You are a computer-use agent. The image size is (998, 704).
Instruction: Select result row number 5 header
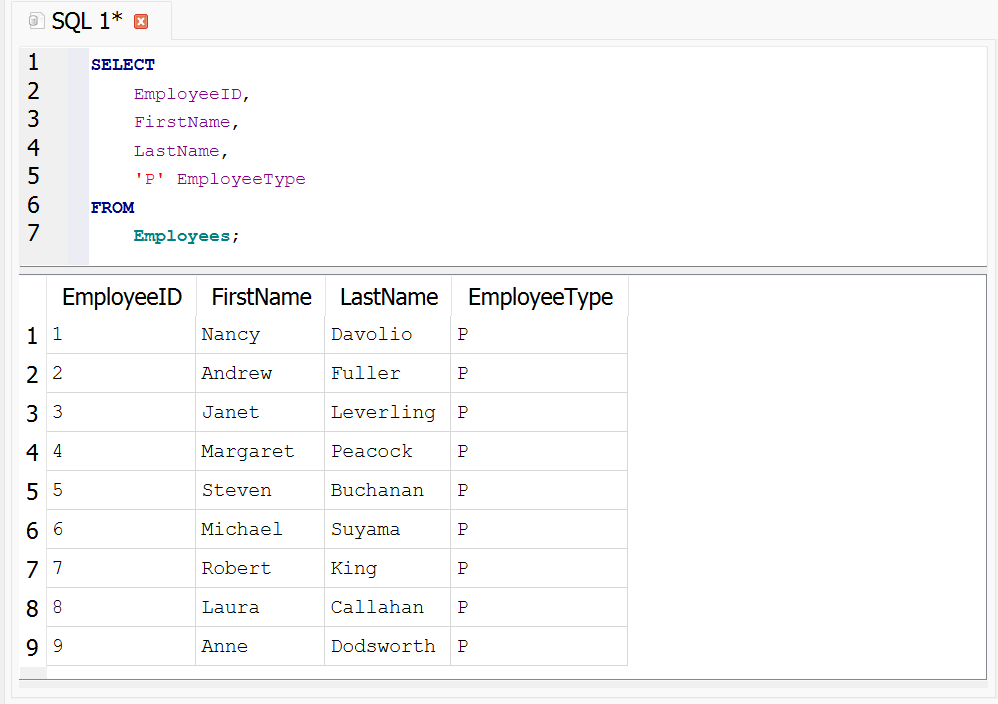pos(32,492)
